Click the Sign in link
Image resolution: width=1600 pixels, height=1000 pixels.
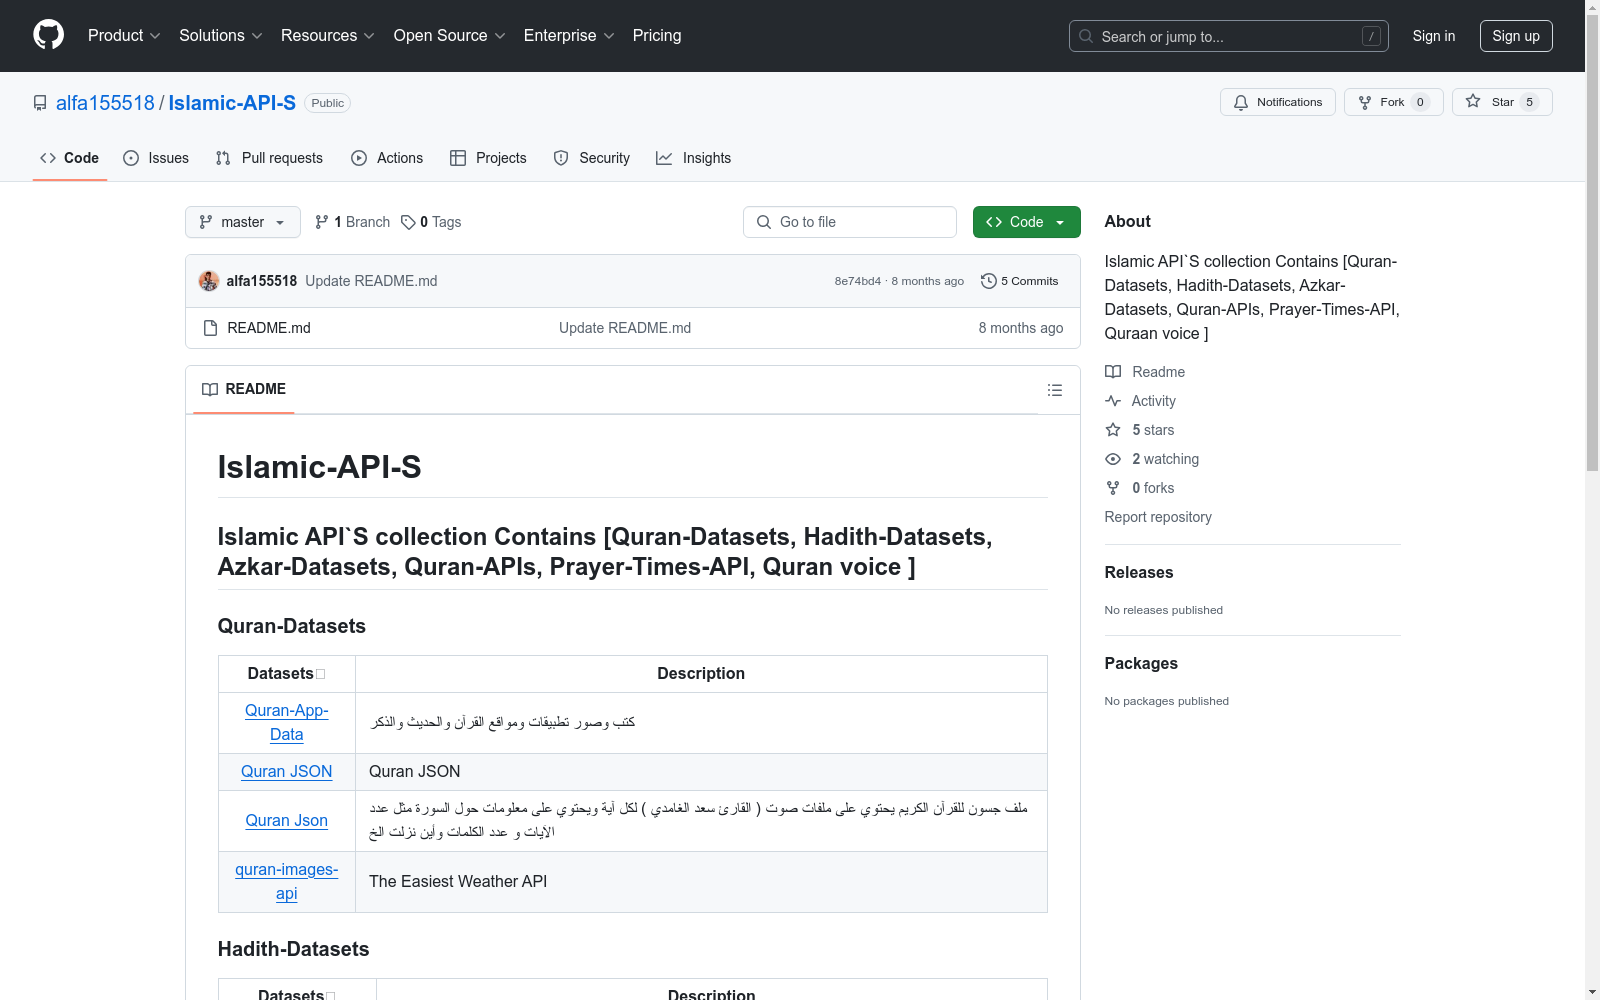click(x=1434, y=36)
